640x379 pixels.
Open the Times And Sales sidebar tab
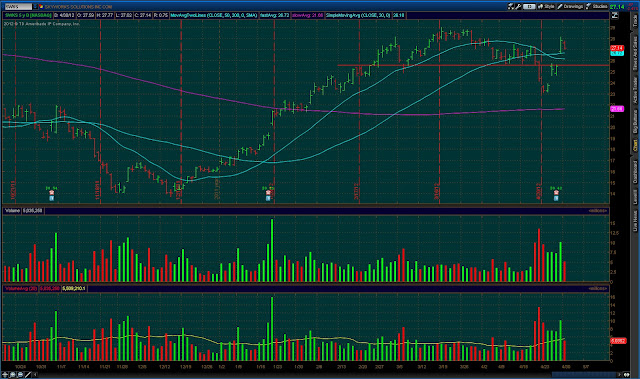[x=635, y=53]
